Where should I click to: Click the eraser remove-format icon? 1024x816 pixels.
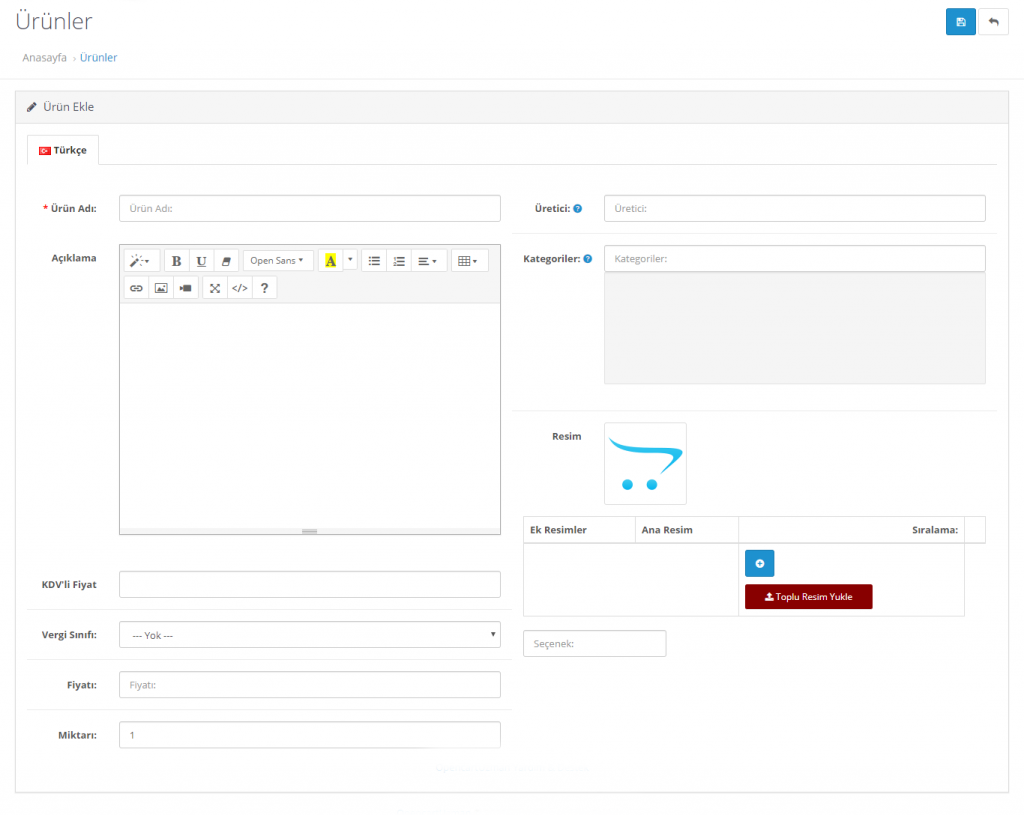(x=226, y=261)
